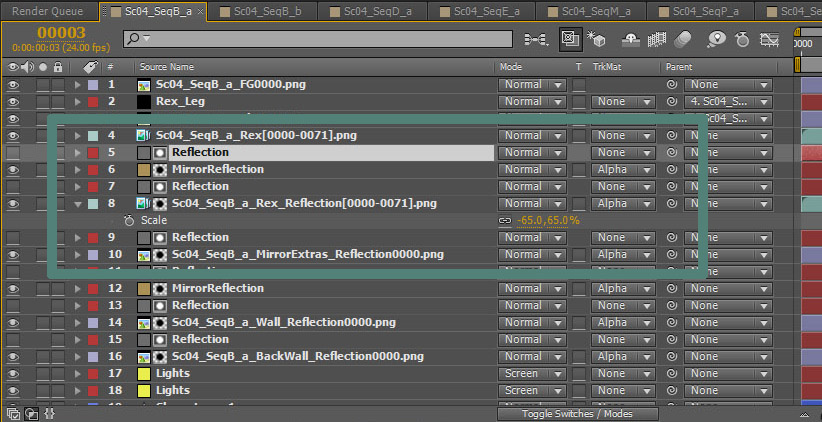This screenshot has width=822, height=422.
Task: Click parent pick whip for Lights layer 17
Action: tap(672, 374)
